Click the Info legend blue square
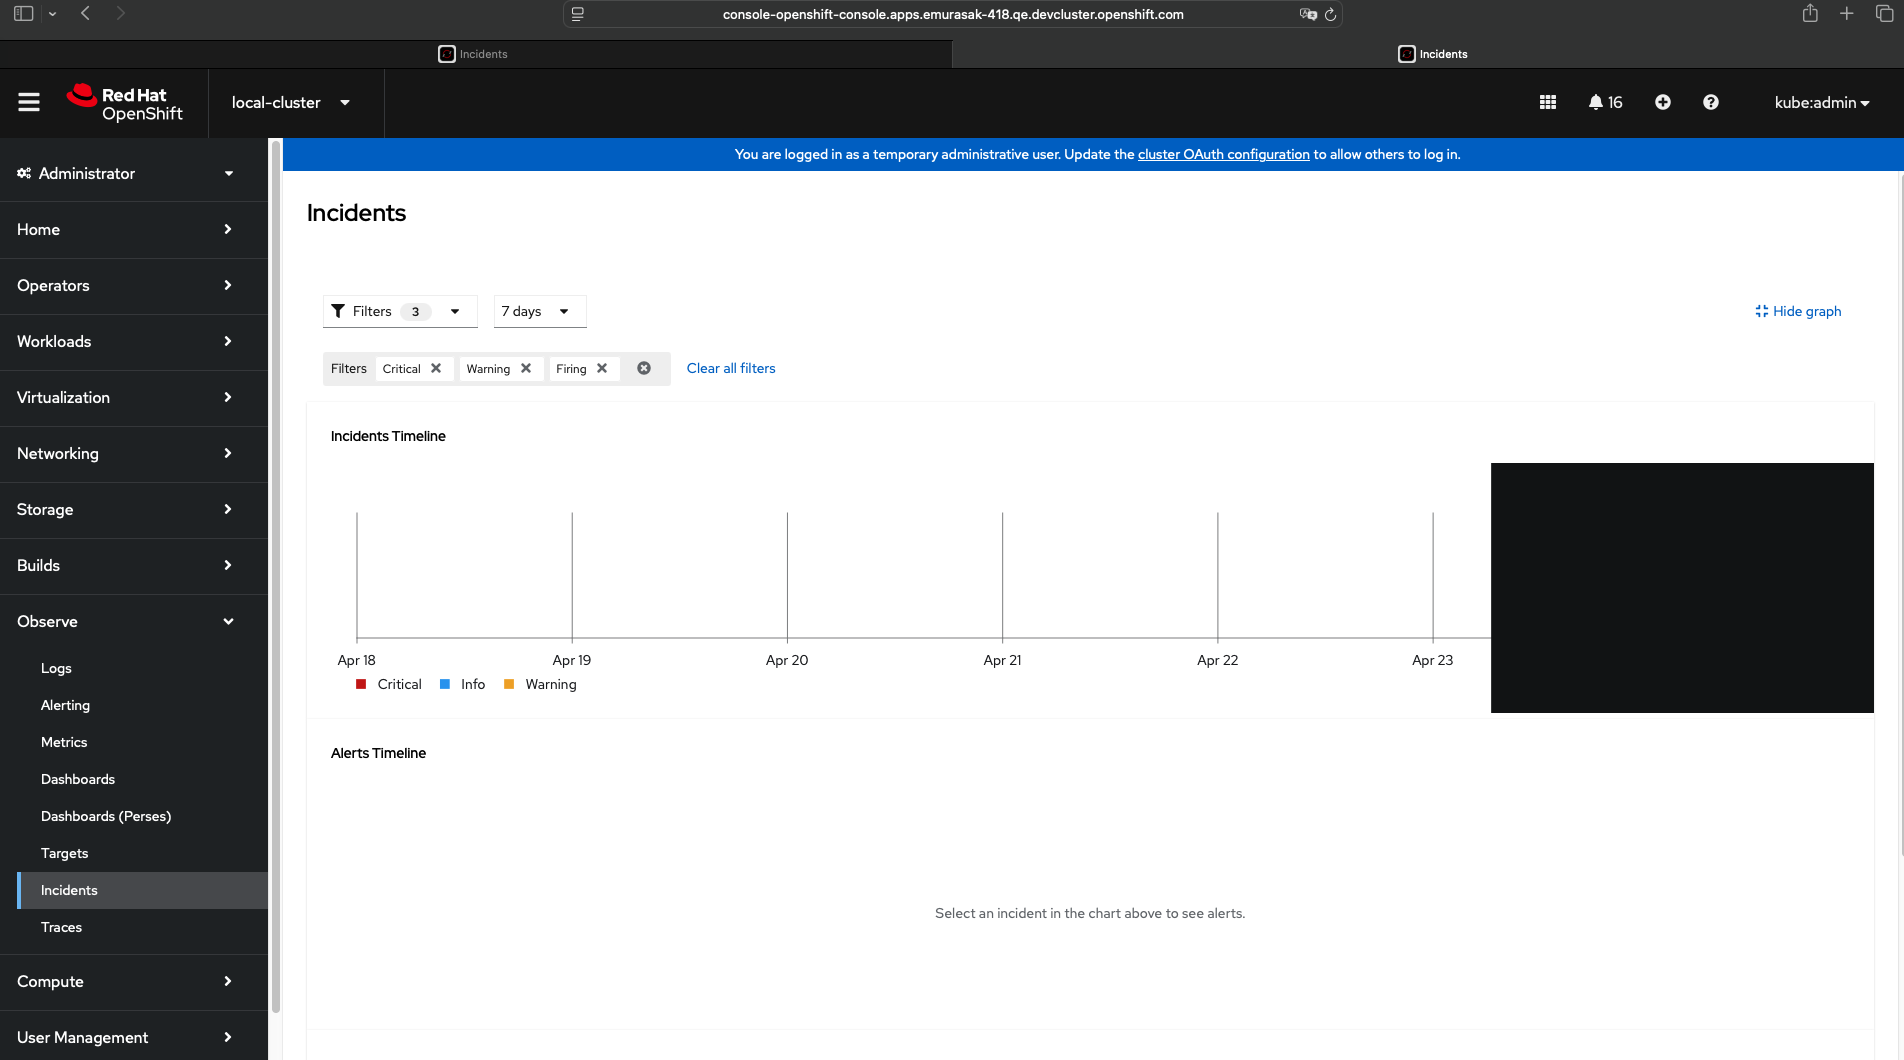This screenshot has height=1060, width=1904. pos(445,684)
